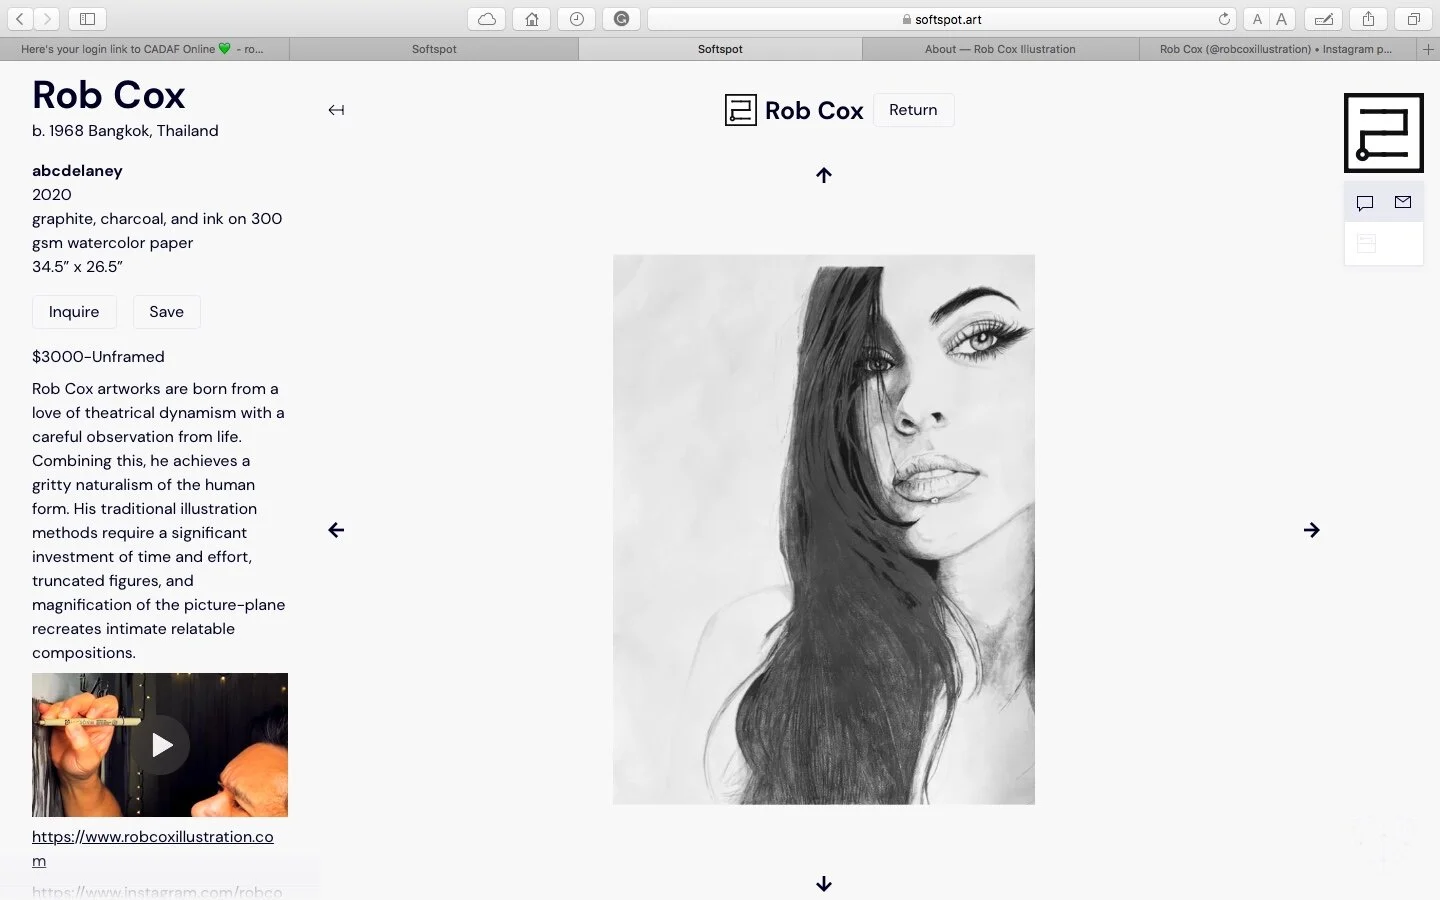Open the chat speech bubble icon

pyautogui.click(x=1365, y=203)
